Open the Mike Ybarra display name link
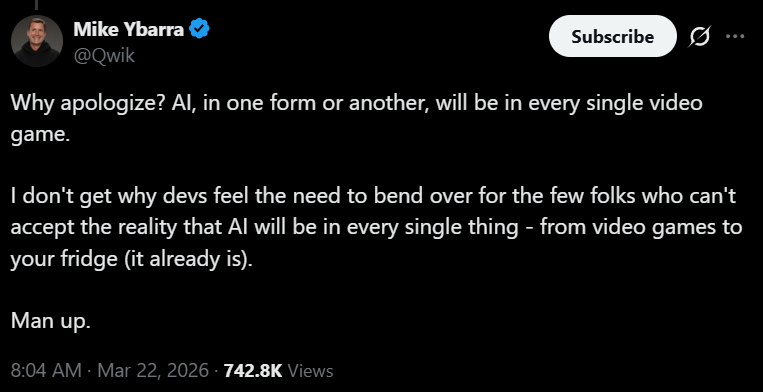Image resolution: width=763 pixels, height=392 pixels. [129, 30]
